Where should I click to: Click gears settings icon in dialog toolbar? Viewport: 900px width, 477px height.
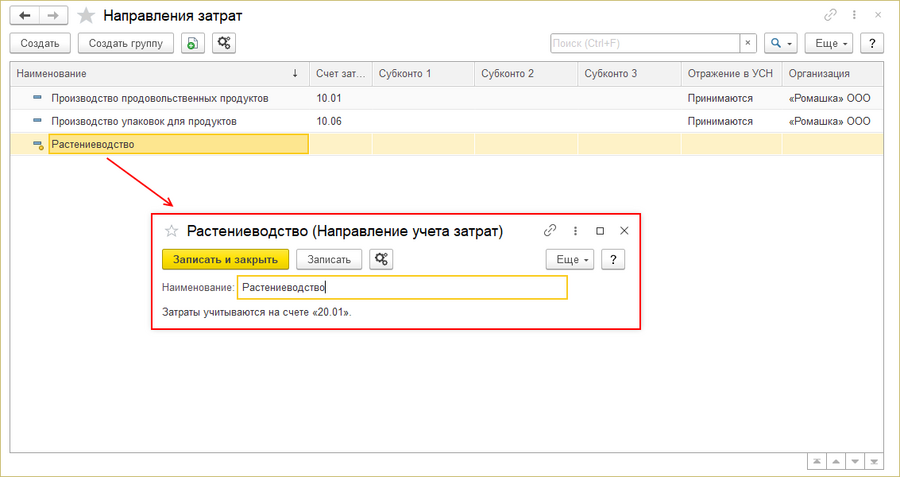coord(381,259)
